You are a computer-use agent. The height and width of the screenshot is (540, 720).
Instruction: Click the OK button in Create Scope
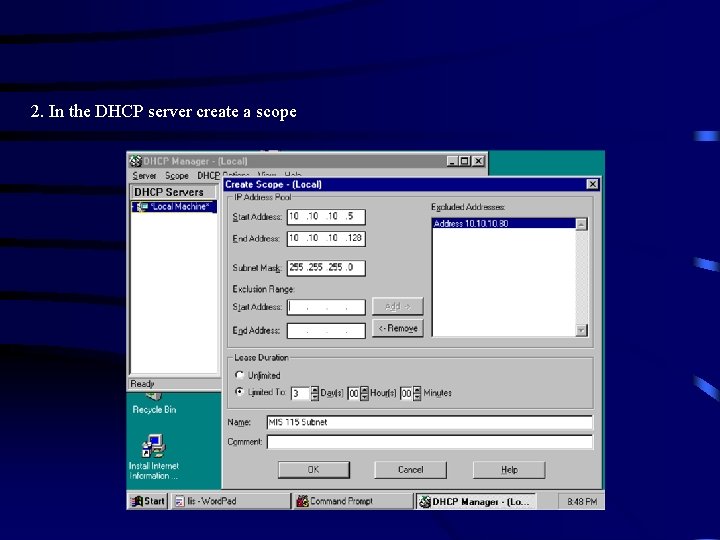(314, 470)
